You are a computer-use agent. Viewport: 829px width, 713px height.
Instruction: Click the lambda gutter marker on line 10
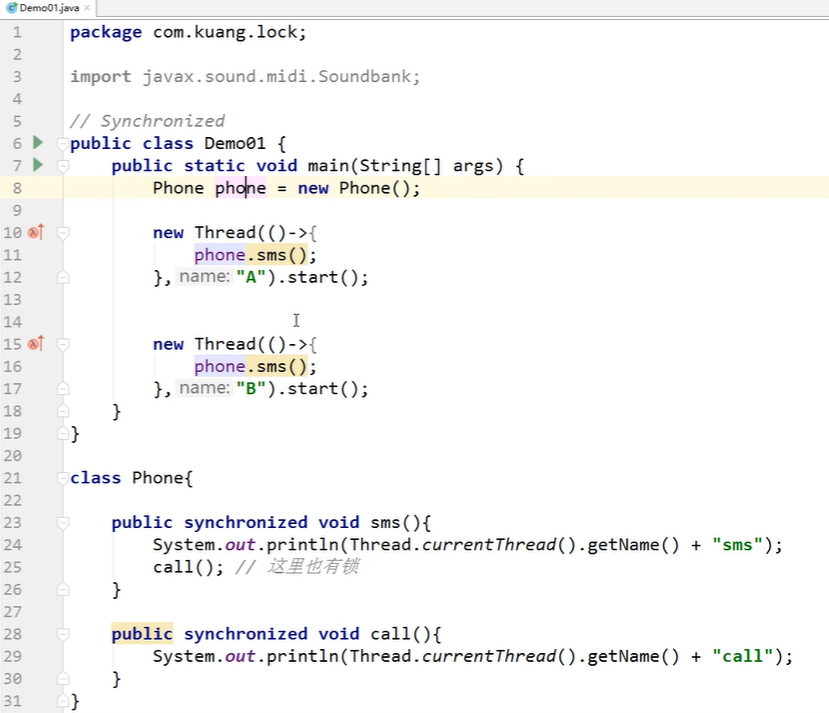click(36, 232)
